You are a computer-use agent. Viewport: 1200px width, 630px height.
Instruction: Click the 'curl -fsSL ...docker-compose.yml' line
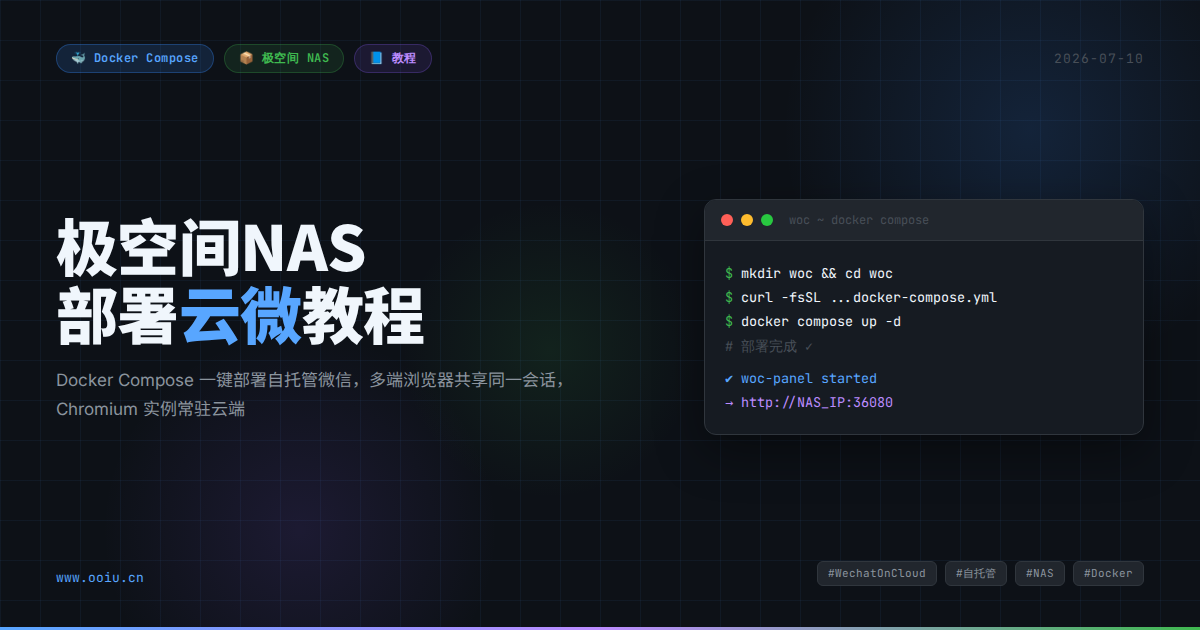861,298
